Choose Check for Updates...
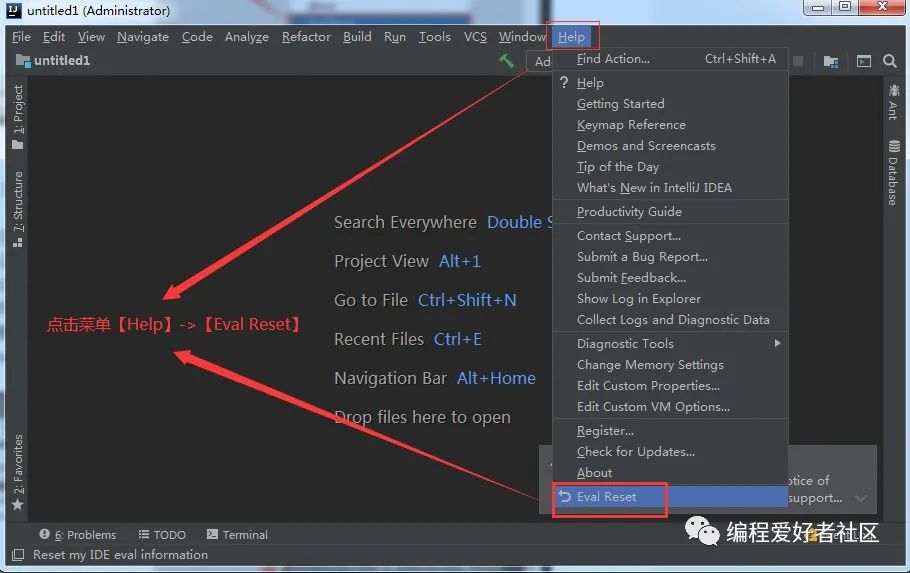The height and width of the screenshot is (573, 910). point(670,451)
